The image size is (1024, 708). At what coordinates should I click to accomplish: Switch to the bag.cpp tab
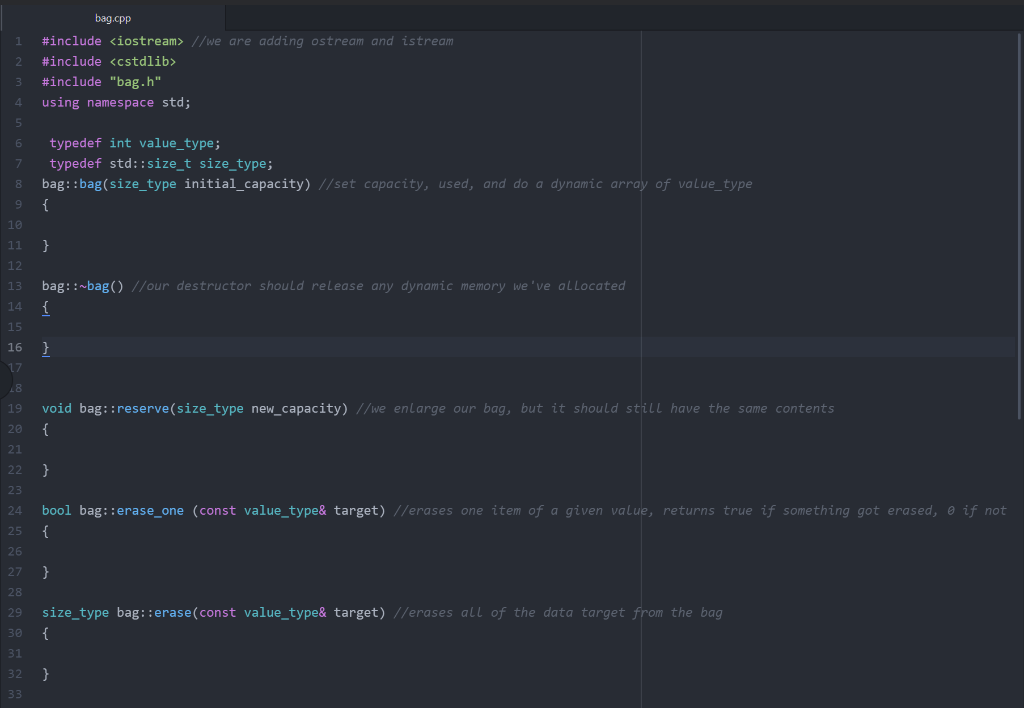tap(113, 17)
